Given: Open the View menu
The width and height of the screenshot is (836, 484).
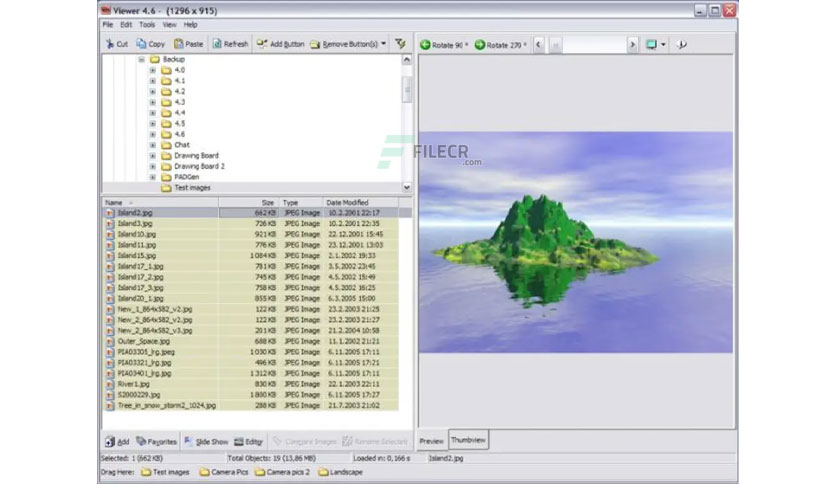Looking at the screenshot, I should pyautogui.click(x=170, y=25).
